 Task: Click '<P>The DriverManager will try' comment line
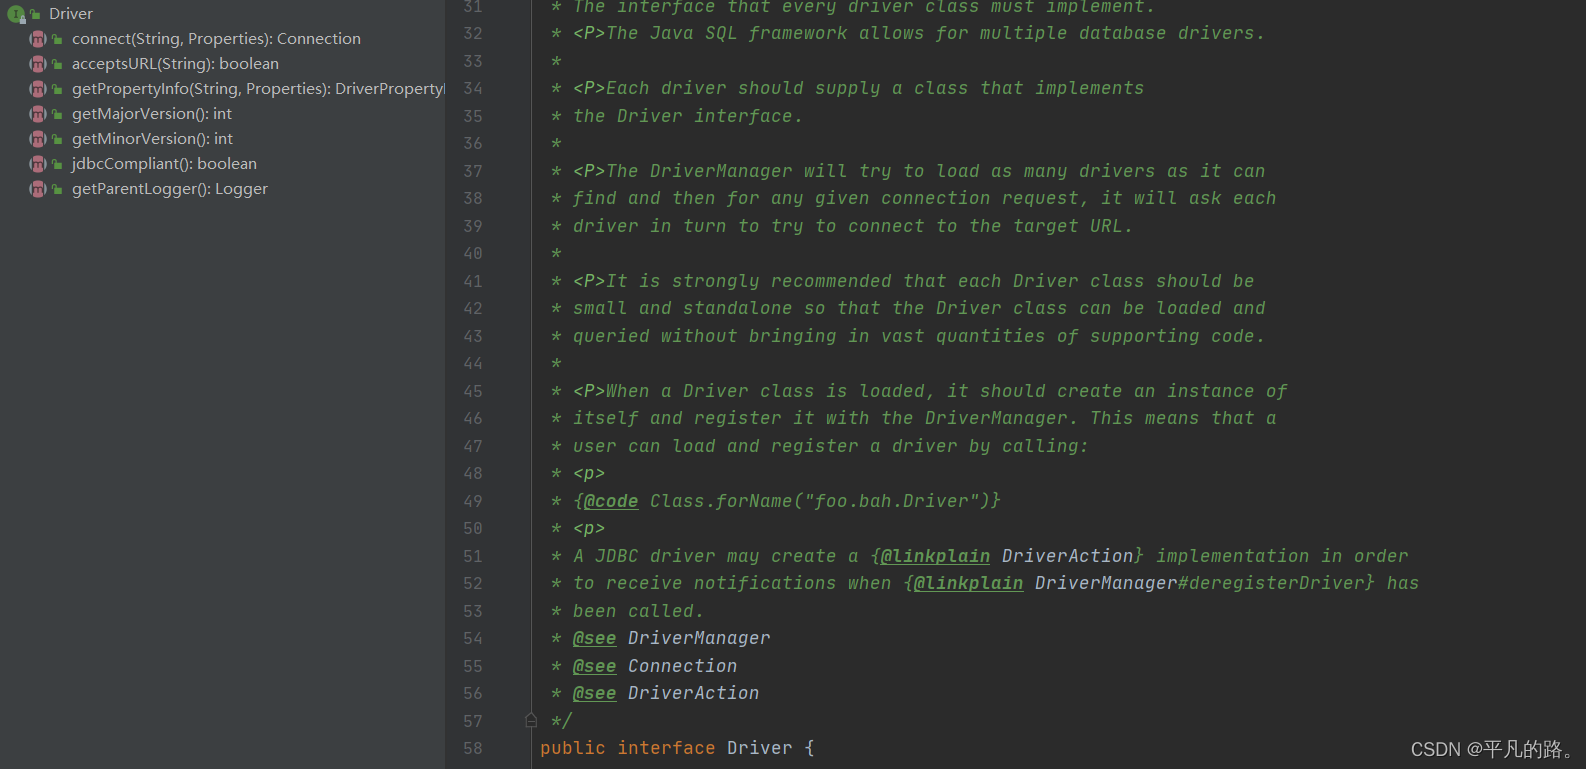919,171
